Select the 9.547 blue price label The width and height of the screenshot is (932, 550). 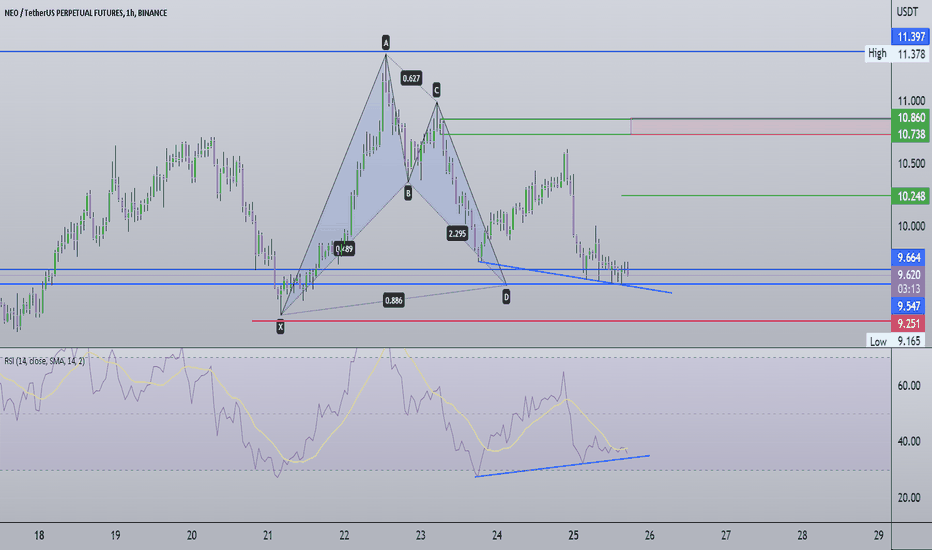(x=909, y=306)
